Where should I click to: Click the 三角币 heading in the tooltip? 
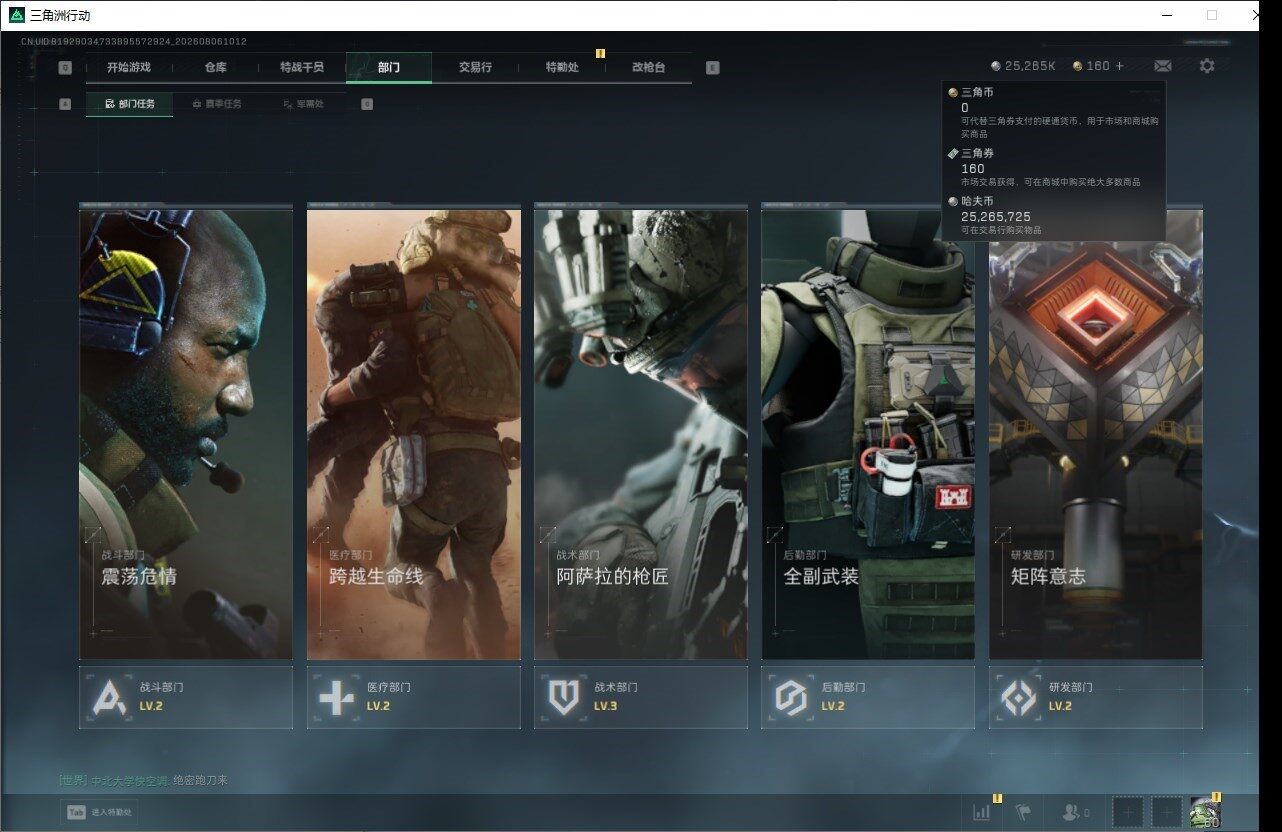(x=977, y=92)
